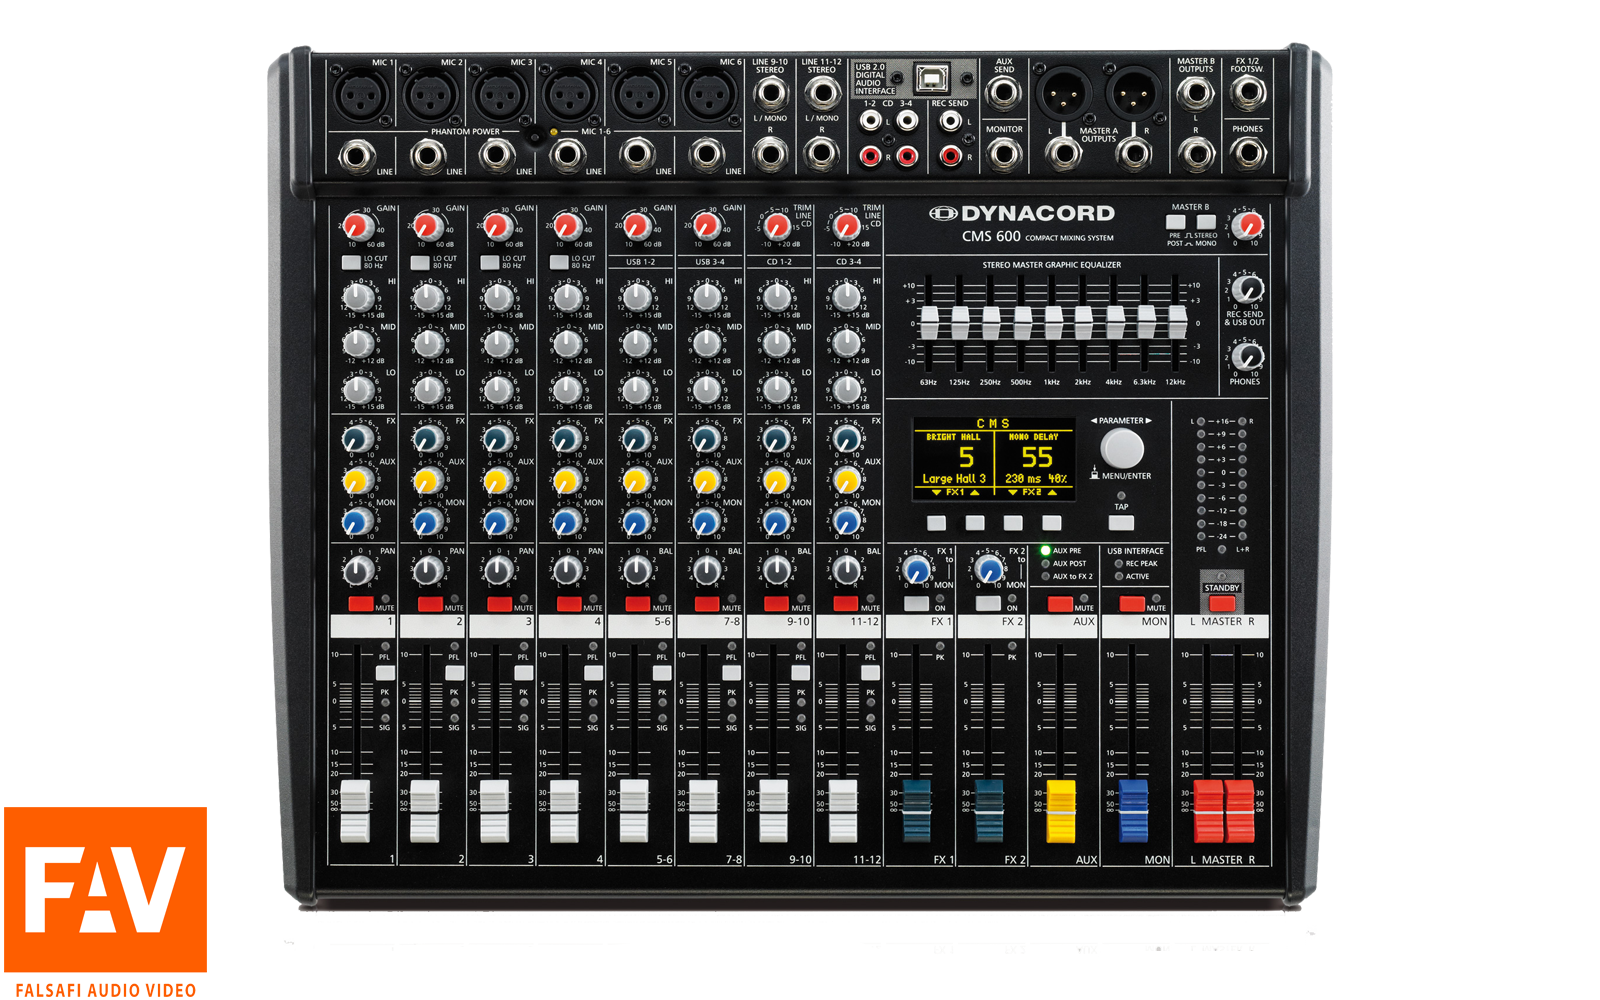Mute channel 11-12 with red MUTE button

pyautogui.click(x=846, y=604)
